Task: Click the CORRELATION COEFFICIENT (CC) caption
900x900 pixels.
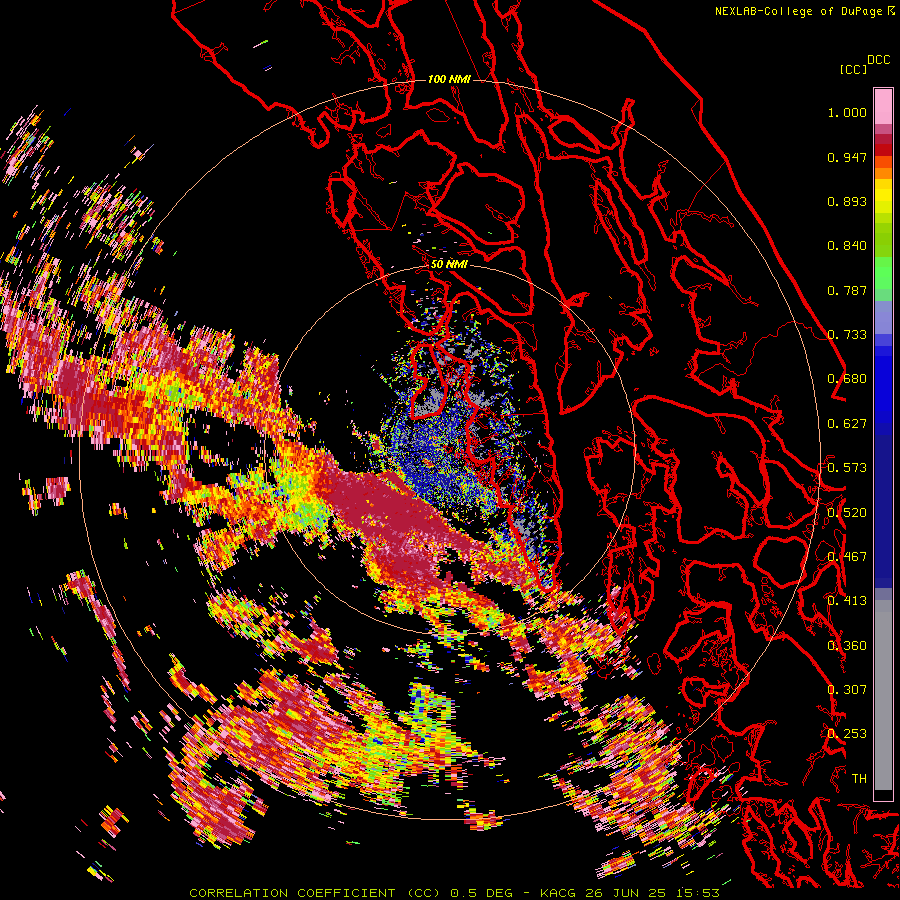Action: [x=315, y=893]
